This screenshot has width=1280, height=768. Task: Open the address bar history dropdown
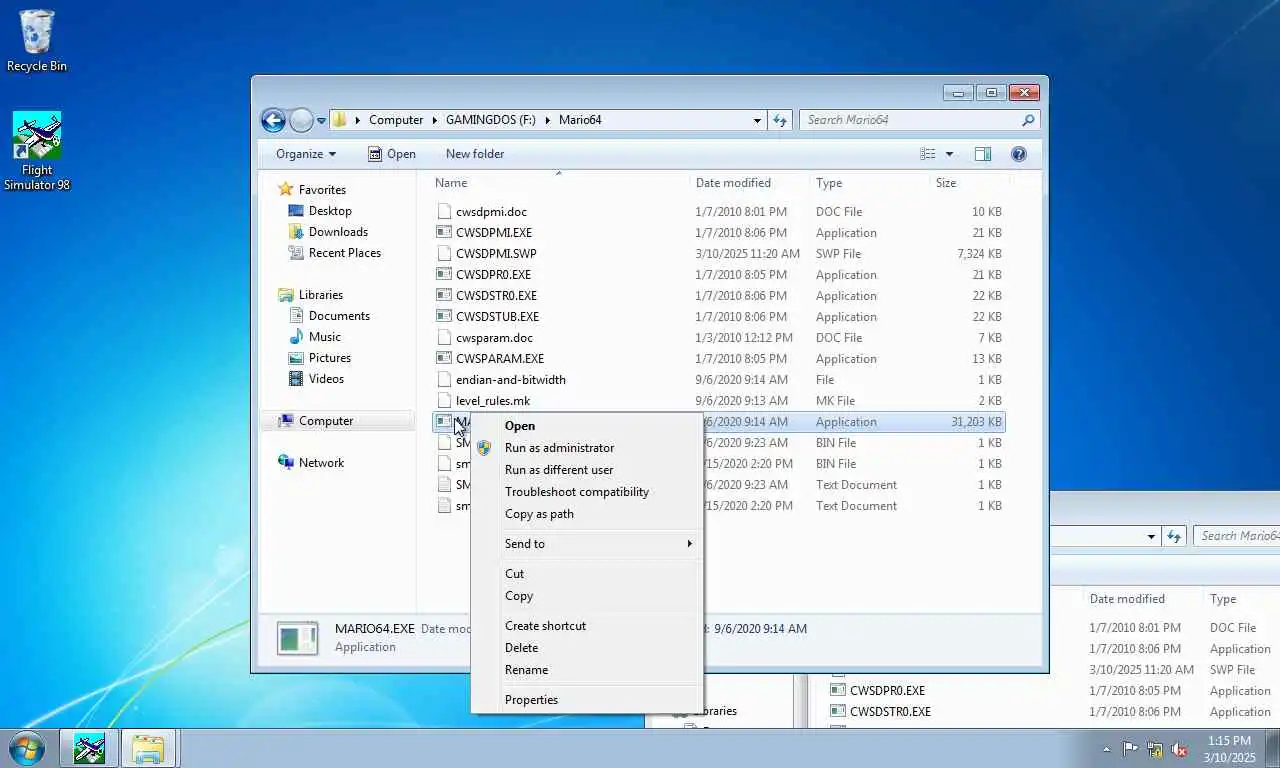(x=757, y=120)
